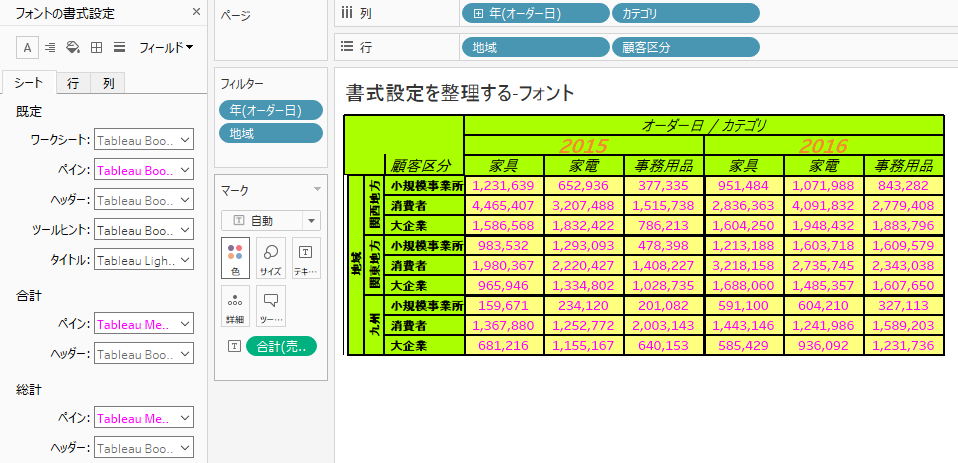The height and width of the screenshot is (463, 958).
Task: Open the Borders format icon
Action: [97, 47]
